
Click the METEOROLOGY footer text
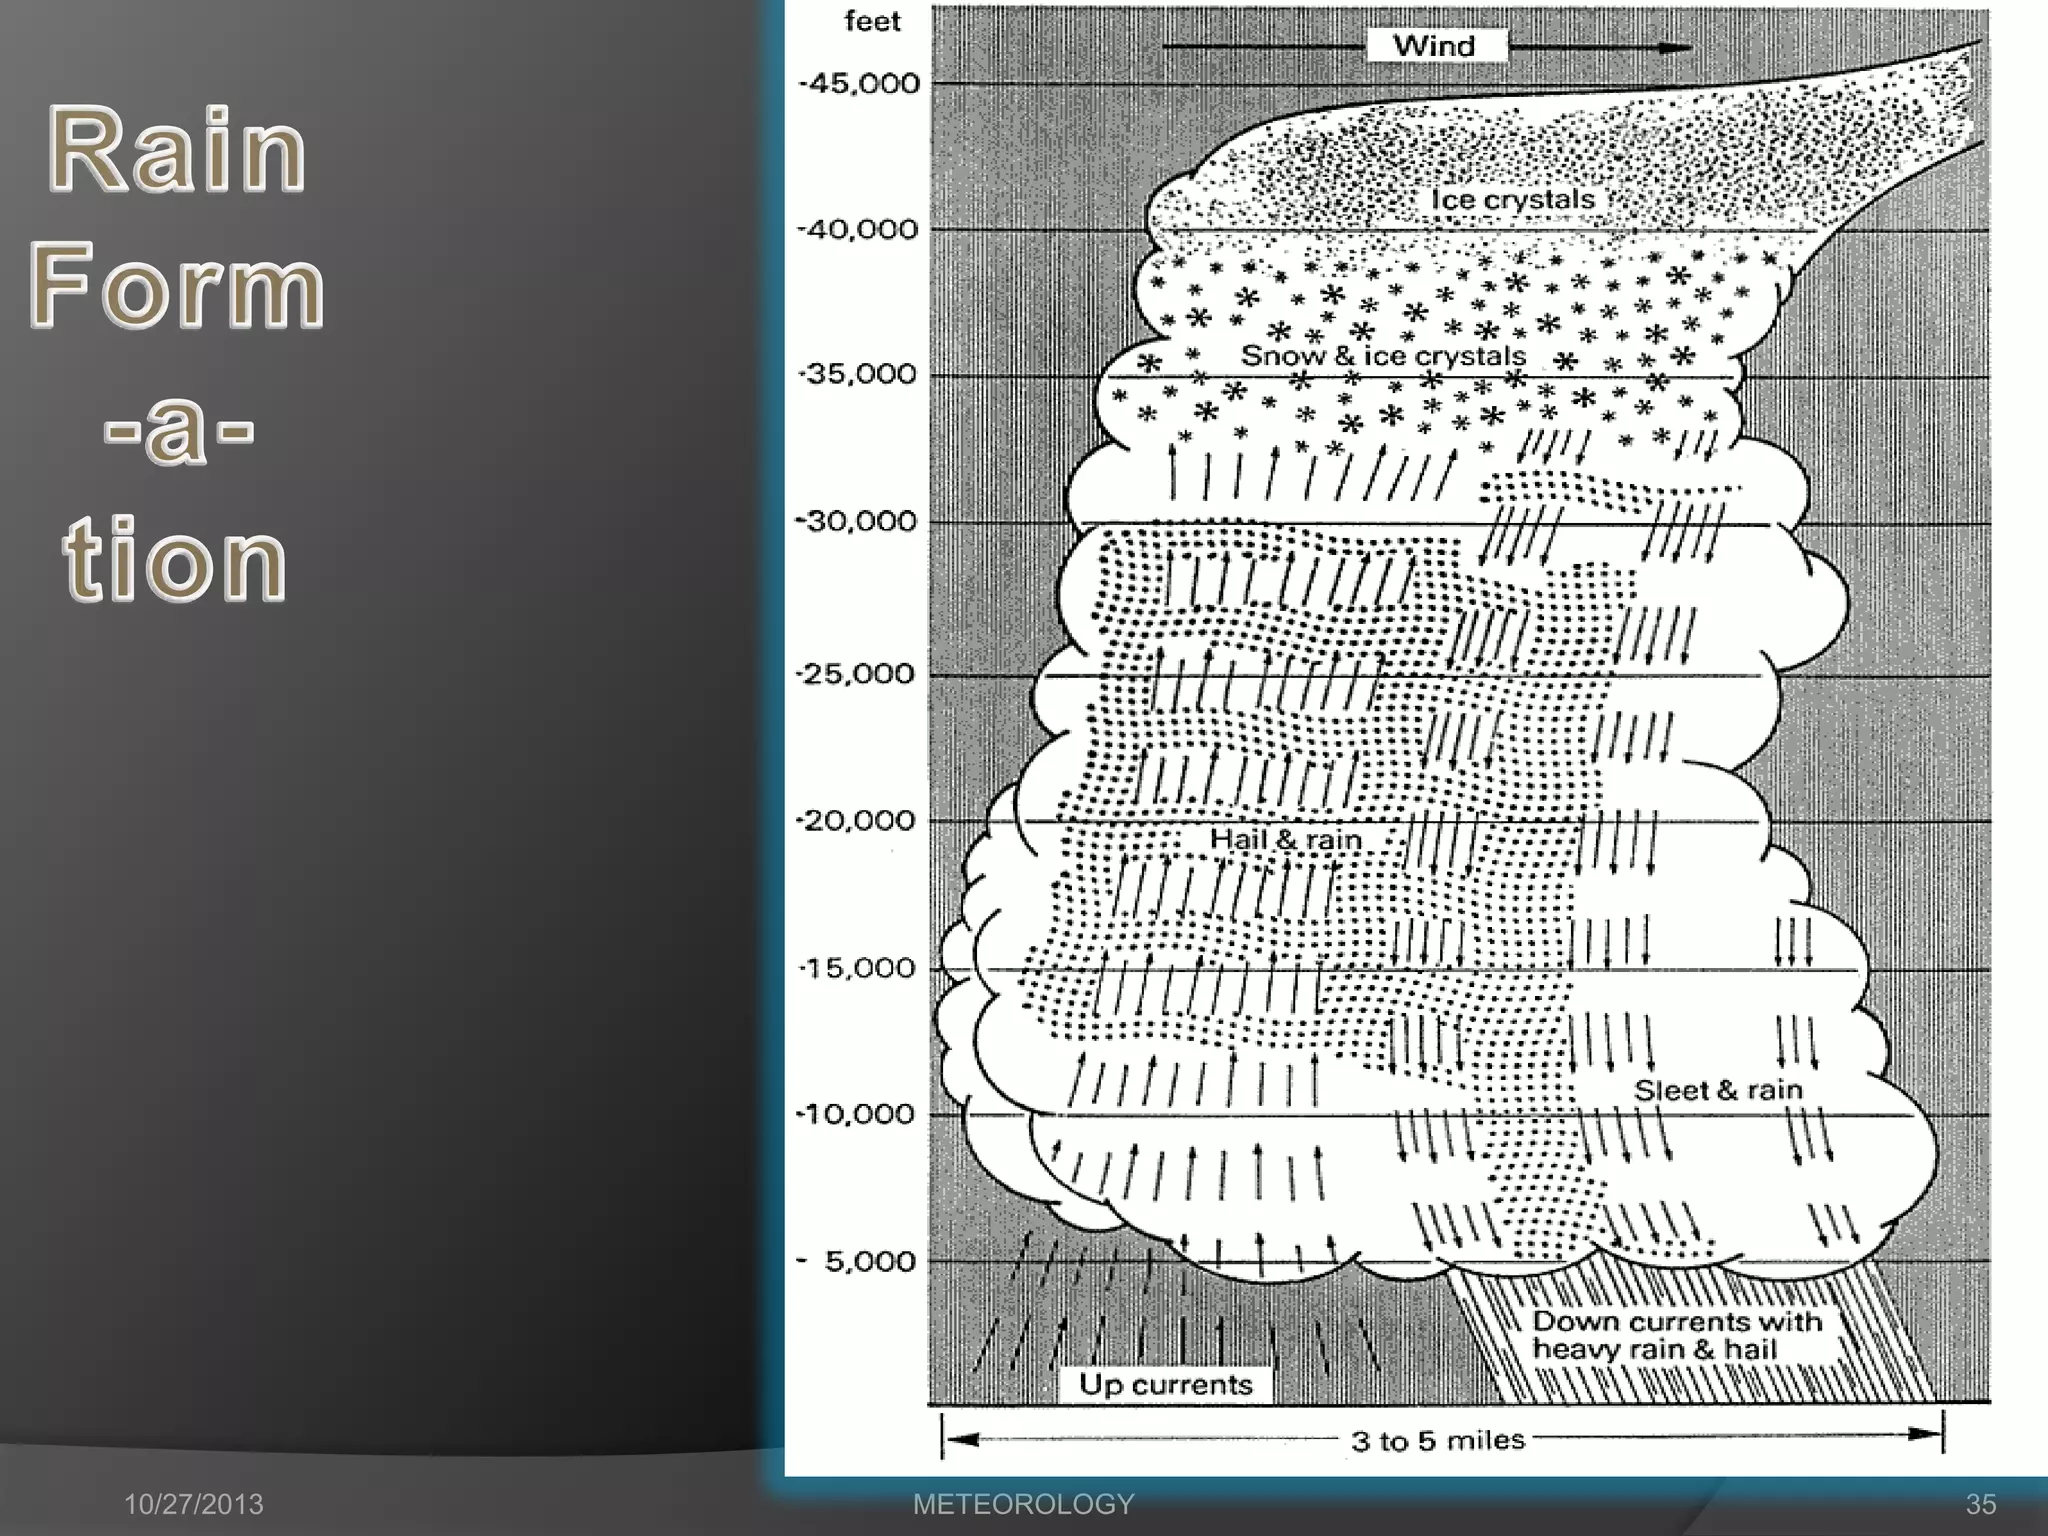click(x=1023, y=1504)
